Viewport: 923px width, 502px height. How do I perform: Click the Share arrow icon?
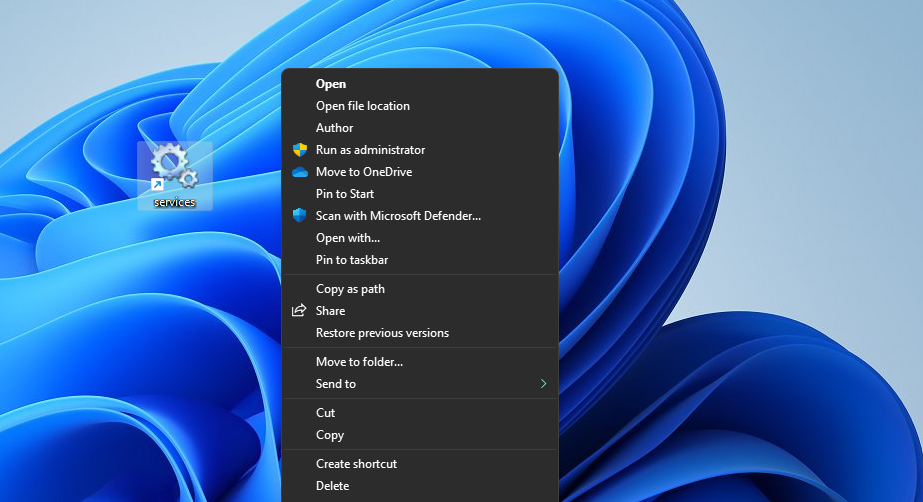tap(298, 311)
